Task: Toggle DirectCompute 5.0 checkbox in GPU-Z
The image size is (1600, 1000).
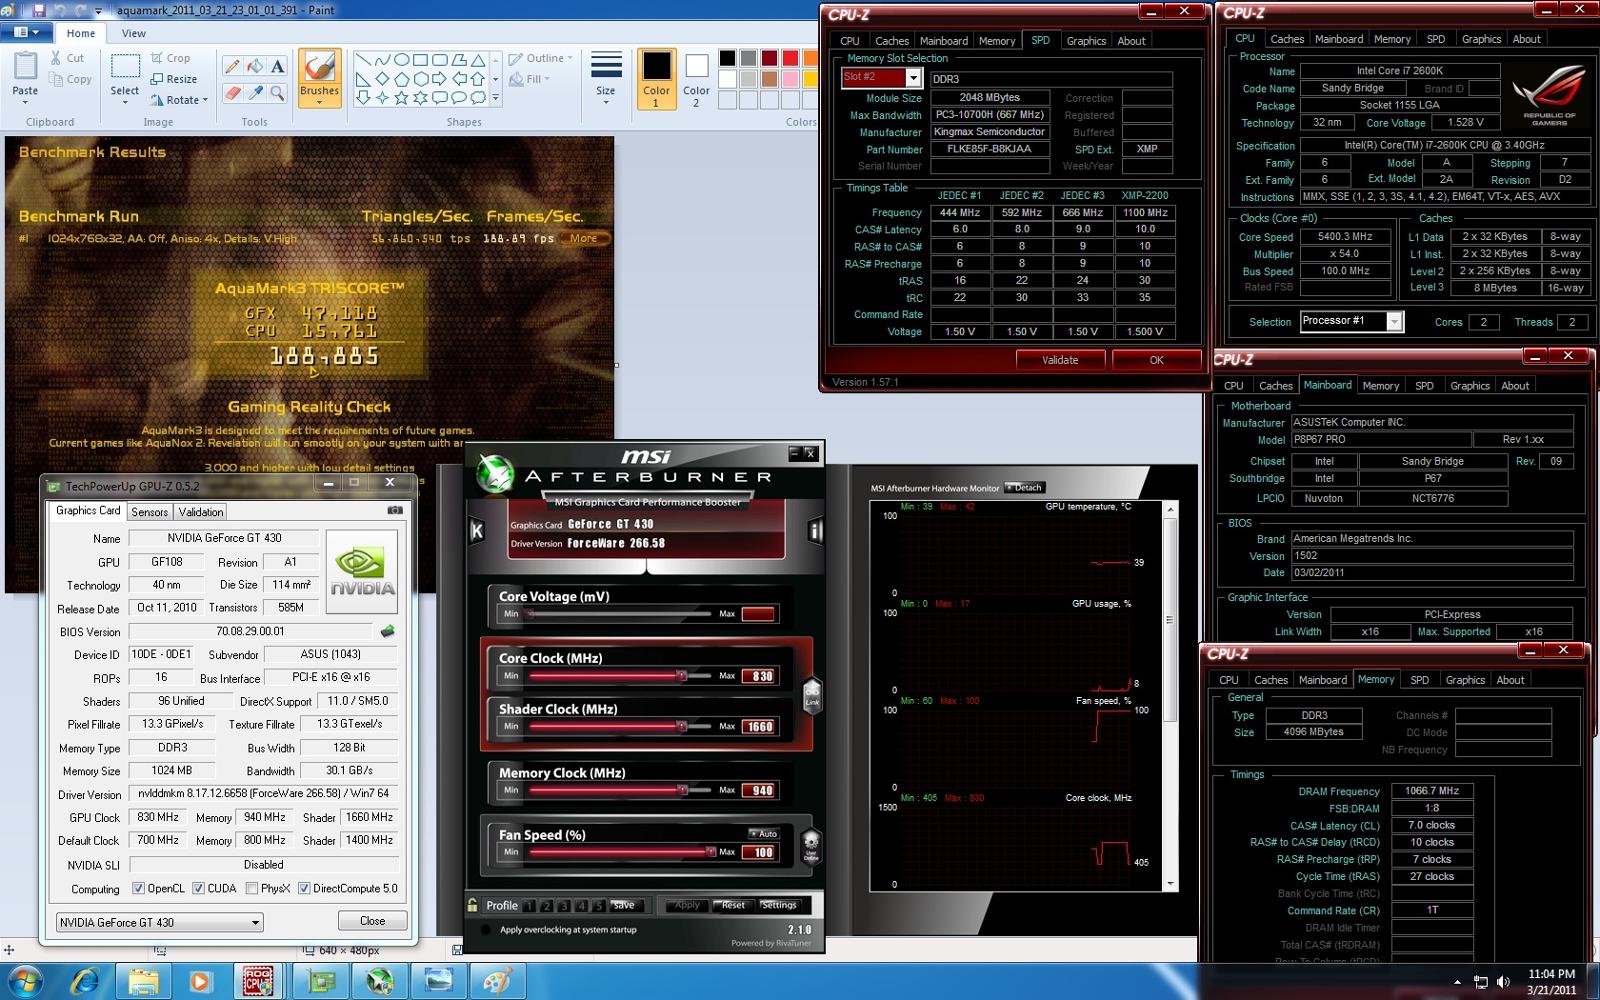Action: tap(304, 888)
